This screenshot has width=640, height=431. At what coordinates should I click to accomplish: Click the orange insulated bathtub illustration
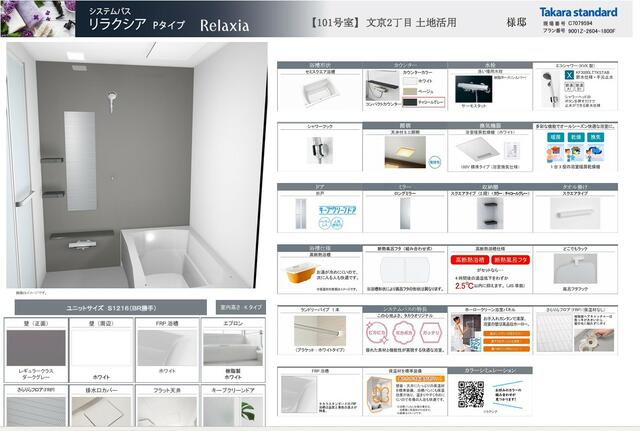[x=300, y=273]
